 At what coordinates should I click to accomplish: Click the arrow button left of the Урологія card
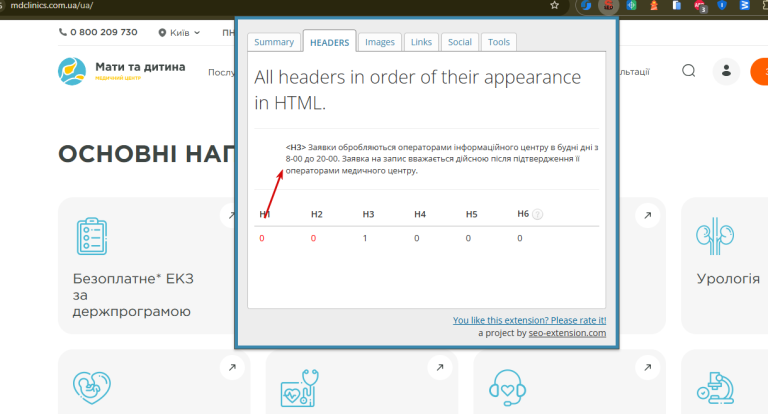click(648, 215)
